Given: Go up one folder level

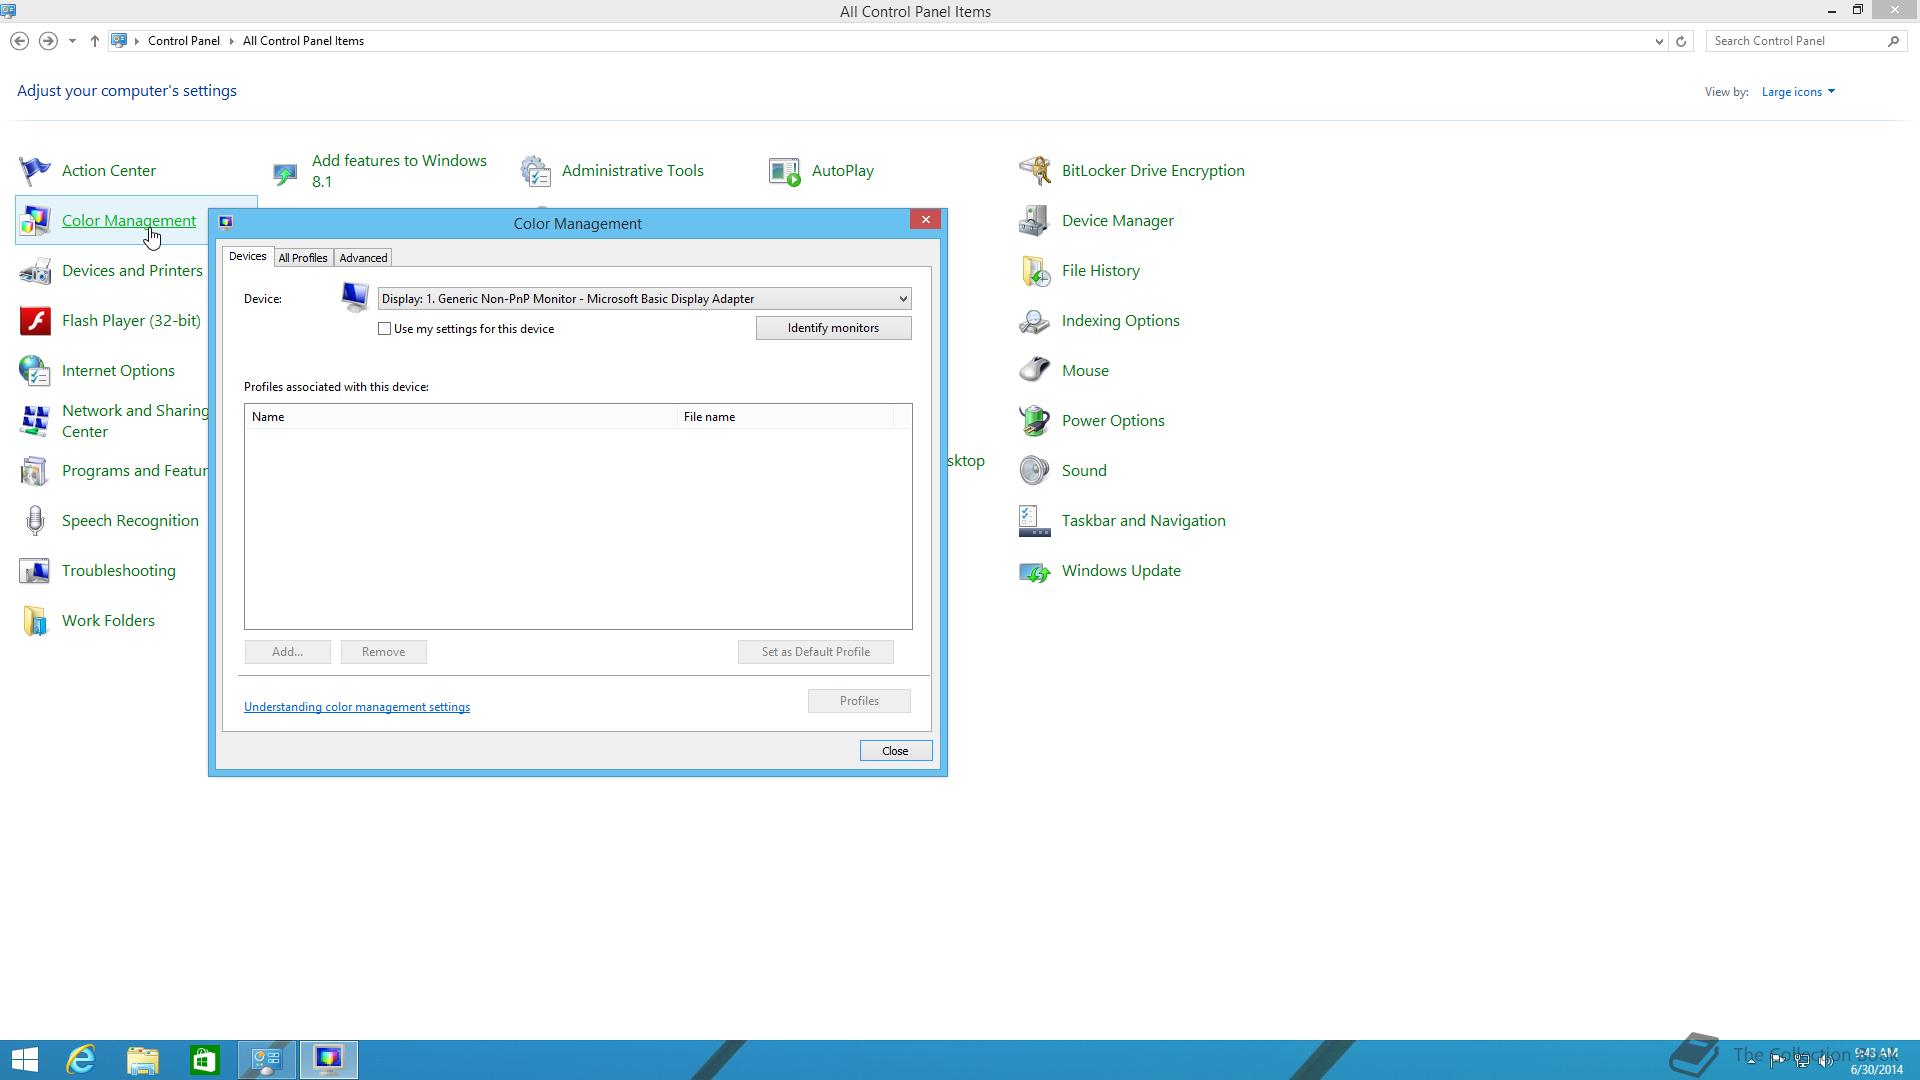Looking at the screenshot, I should point(94,41).
